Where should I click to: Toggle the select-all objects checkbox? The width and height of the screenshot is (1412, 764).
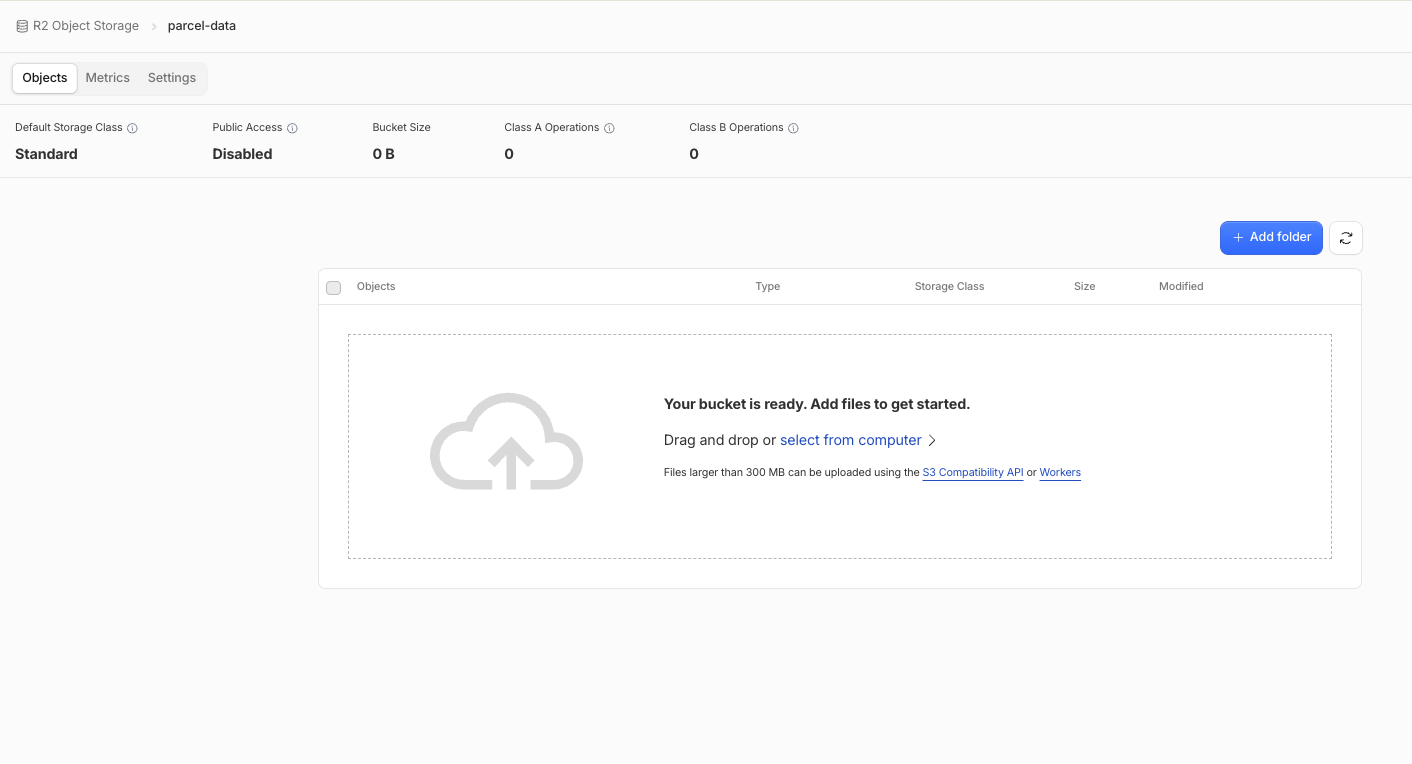pyautogui.click(x=334, y=288)
